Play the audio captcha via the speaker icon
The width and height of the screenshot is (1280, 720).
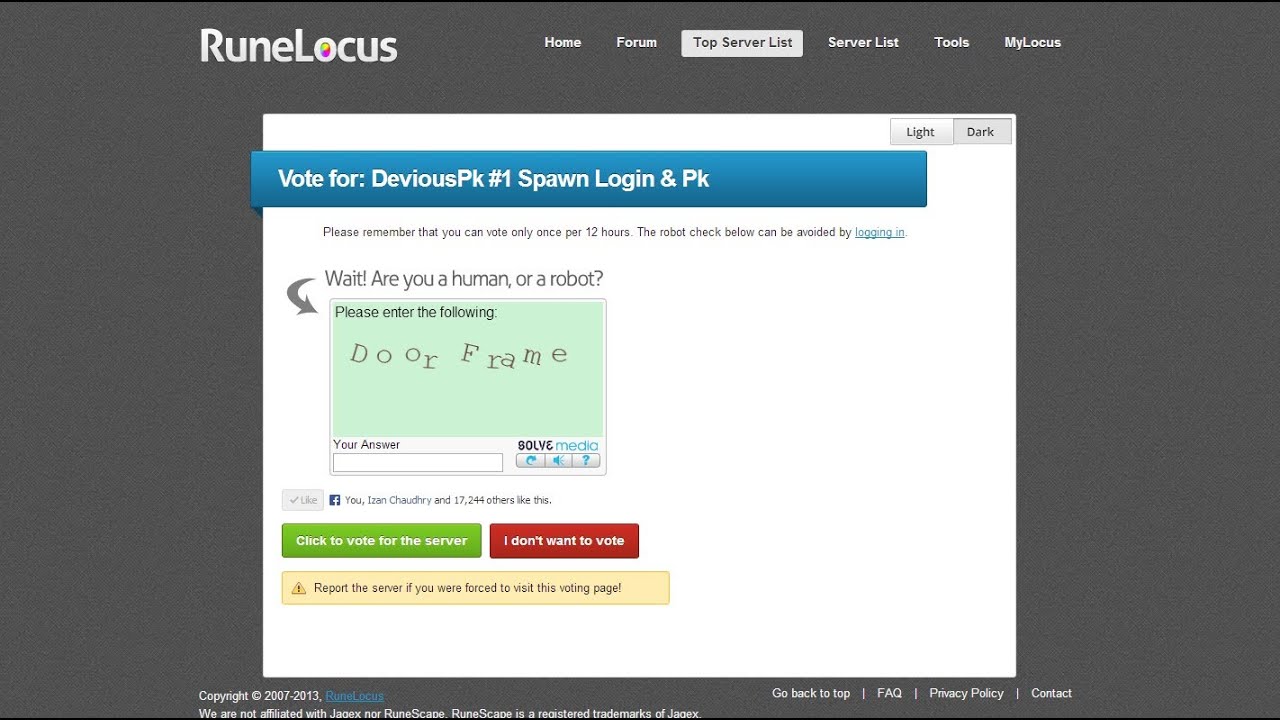[558, 461]
